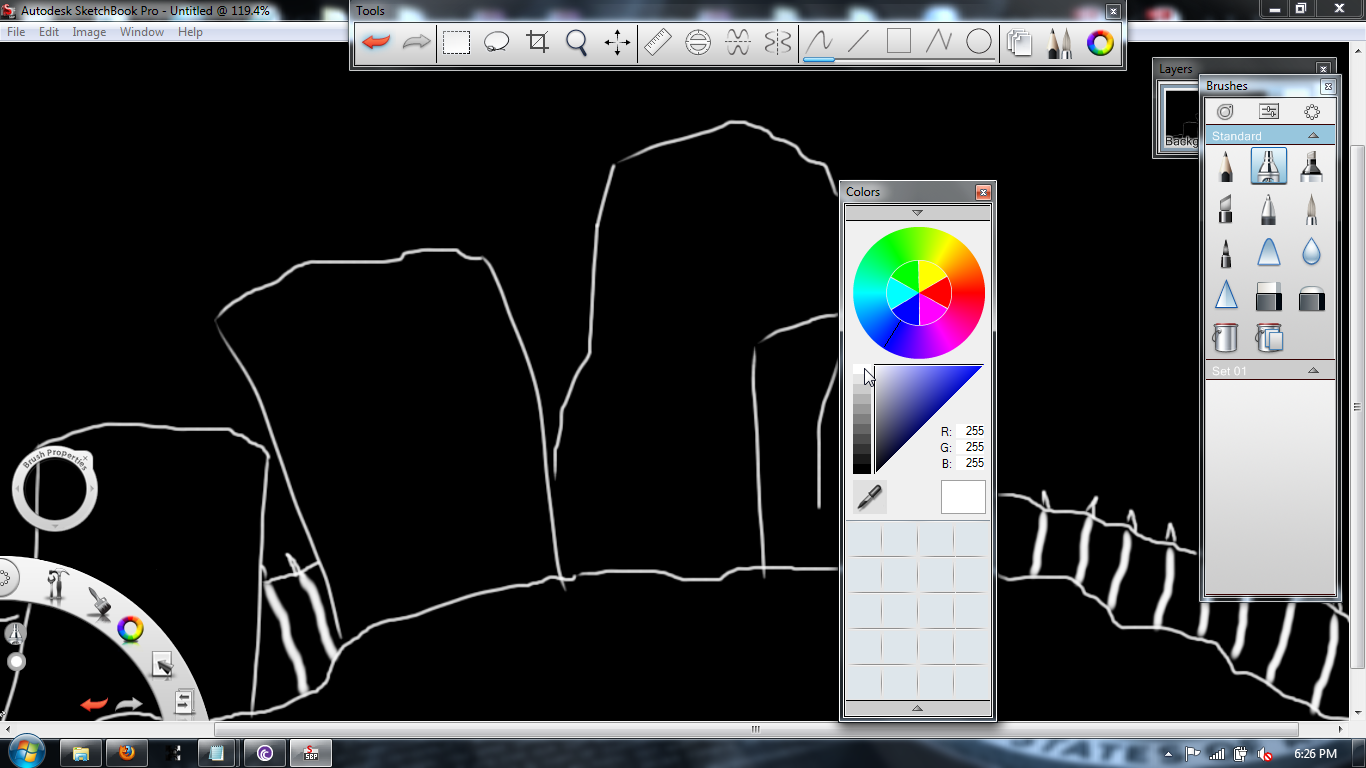Open the Help menu
The image size is (1366, 768).
click(190, 32)
